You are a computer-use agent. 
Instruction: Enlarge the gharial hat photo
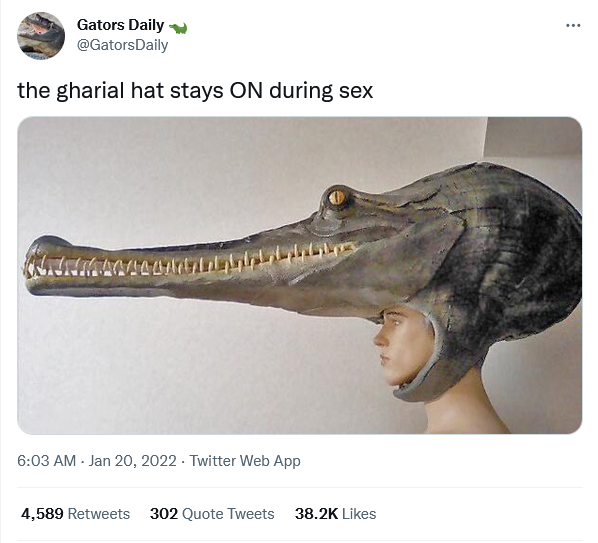point(300,275)
